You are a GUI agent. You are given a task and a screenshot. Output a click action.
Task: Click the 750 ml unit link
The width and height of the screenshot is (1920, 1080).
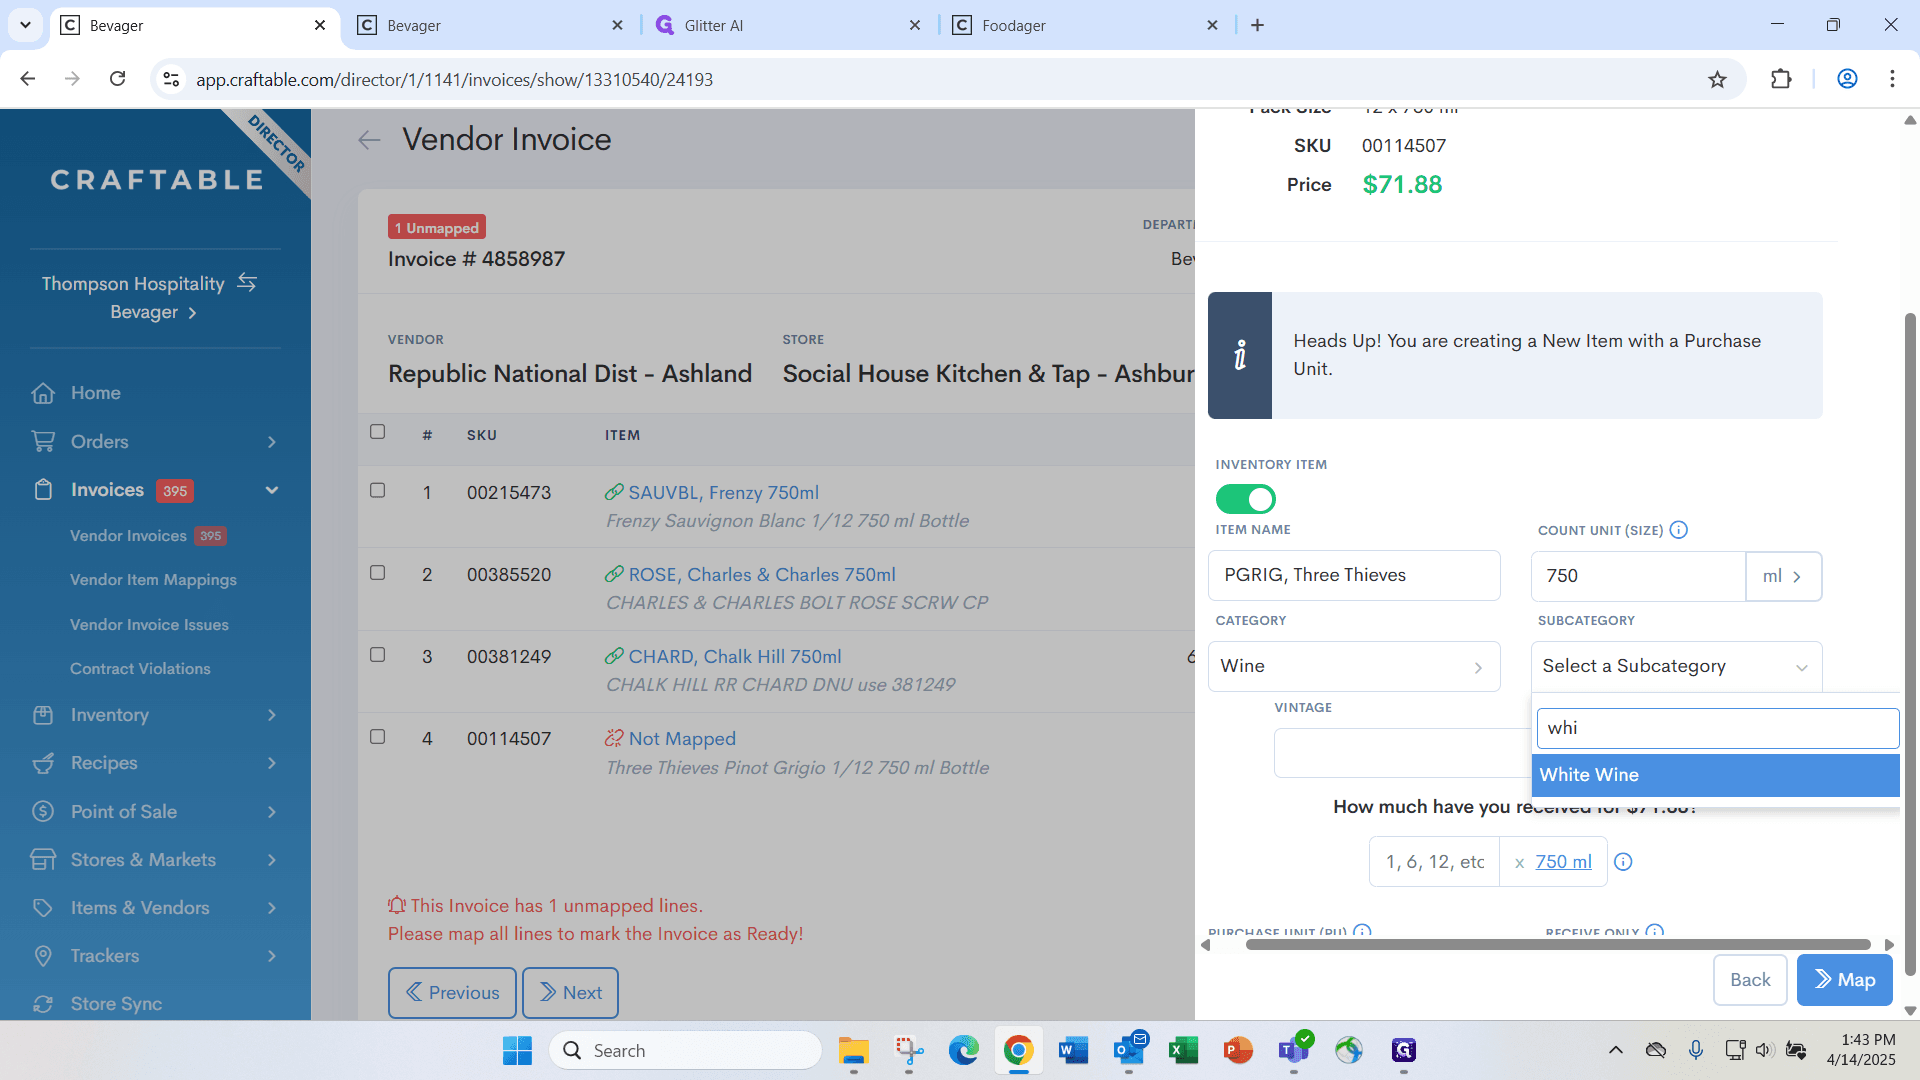(x=1563, y=862)
